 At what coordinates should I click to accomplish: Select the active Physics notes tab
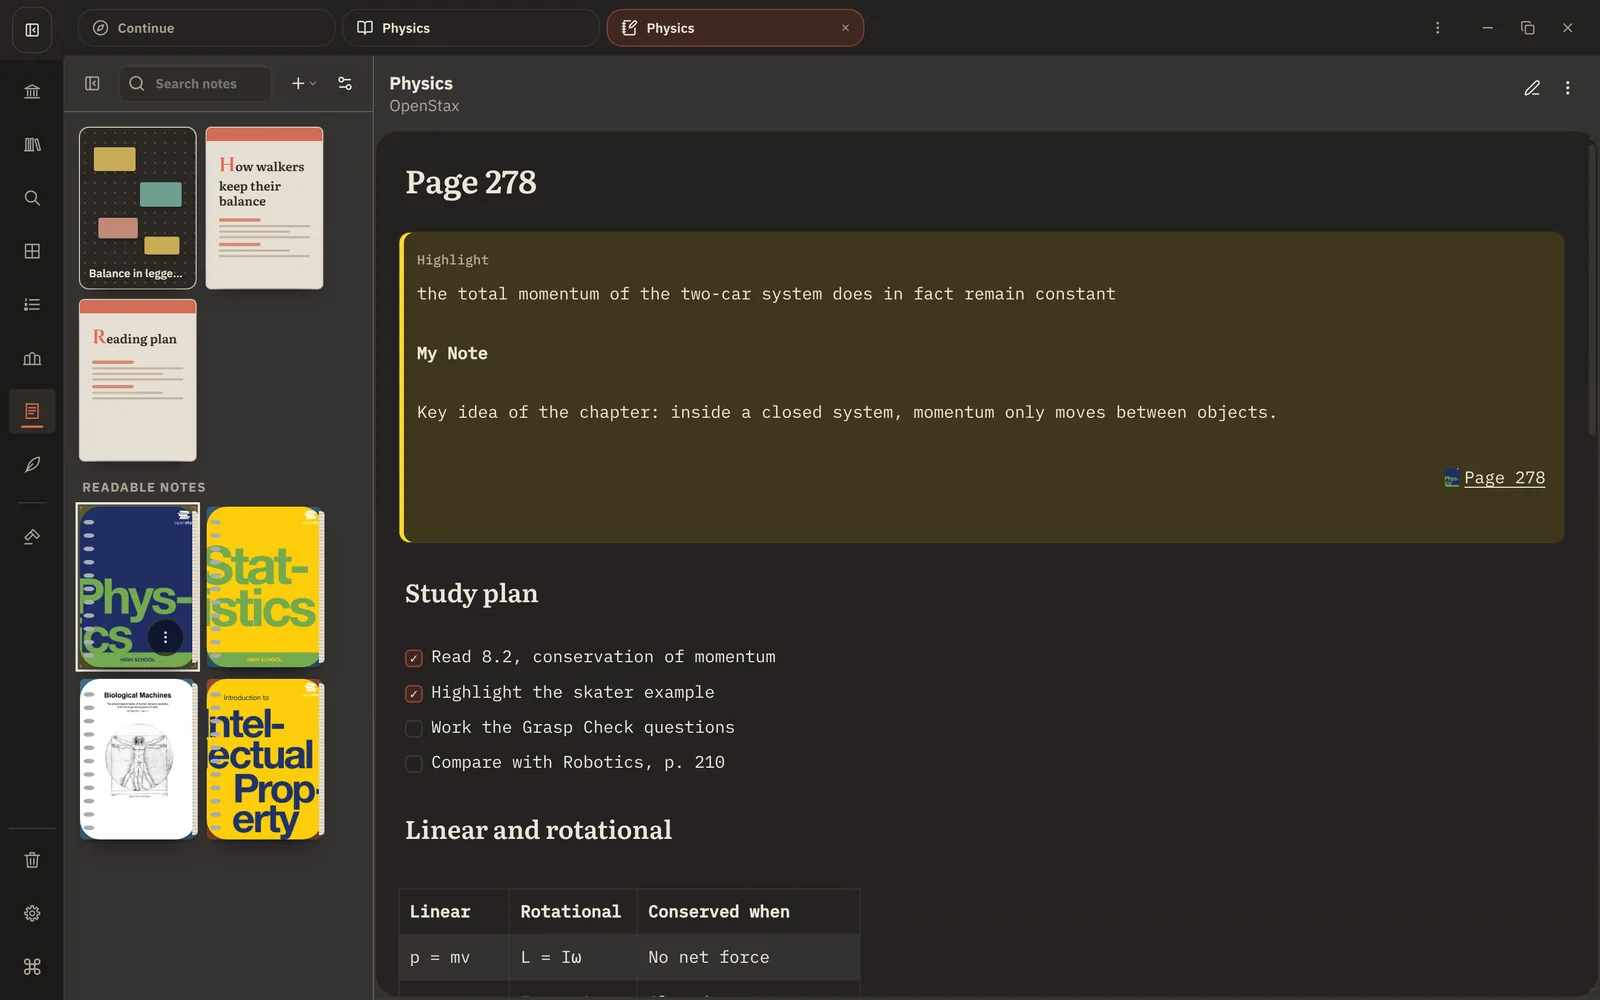(735, 28)
